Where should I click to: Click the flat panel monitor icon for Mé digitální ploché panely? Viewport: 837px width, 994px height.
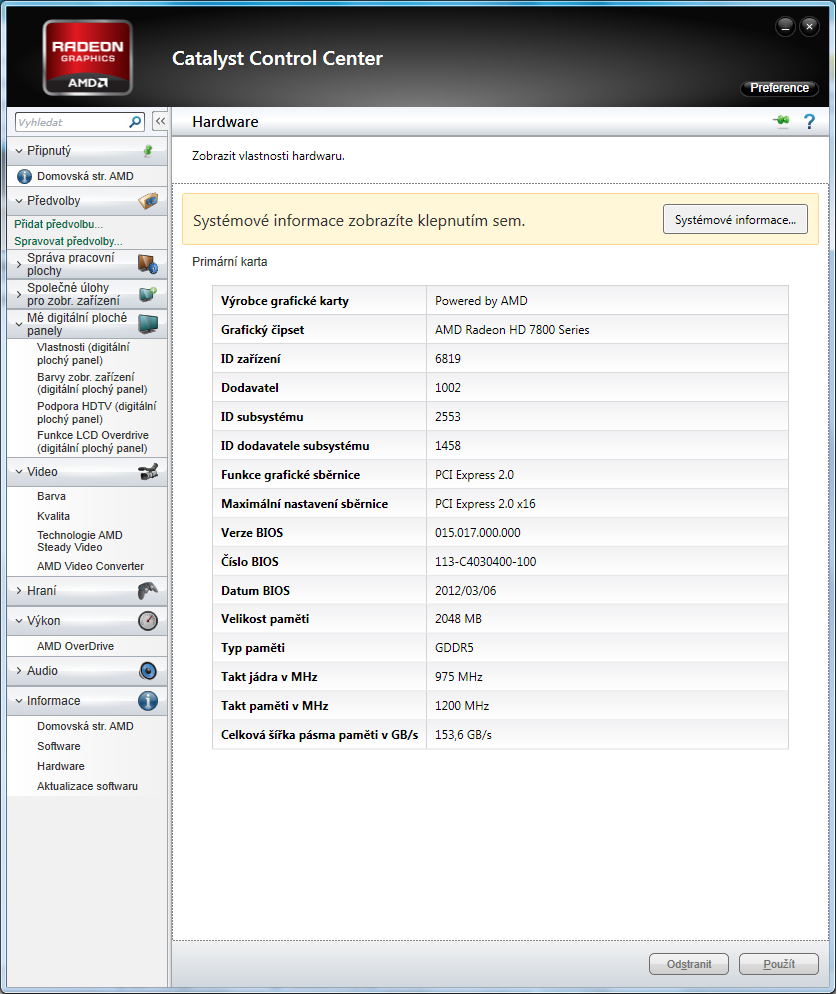148,324
